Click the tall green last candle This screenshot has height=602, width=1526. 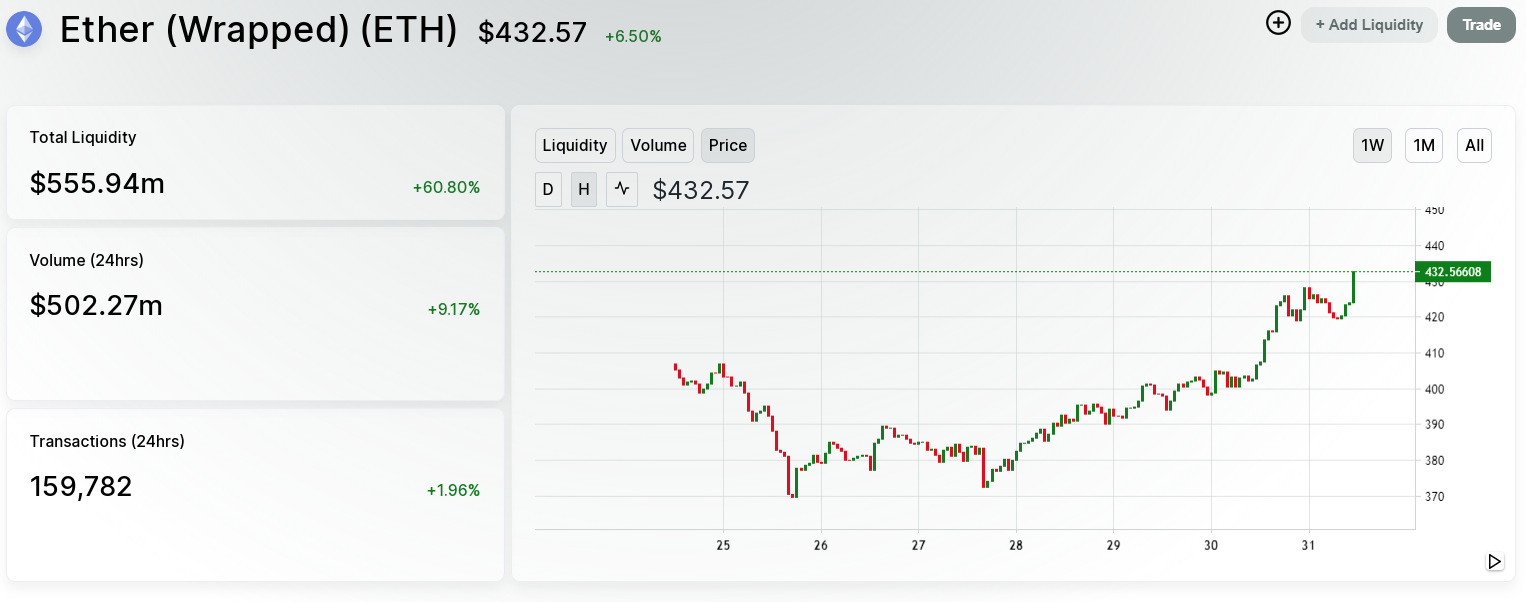(1353, 287)
